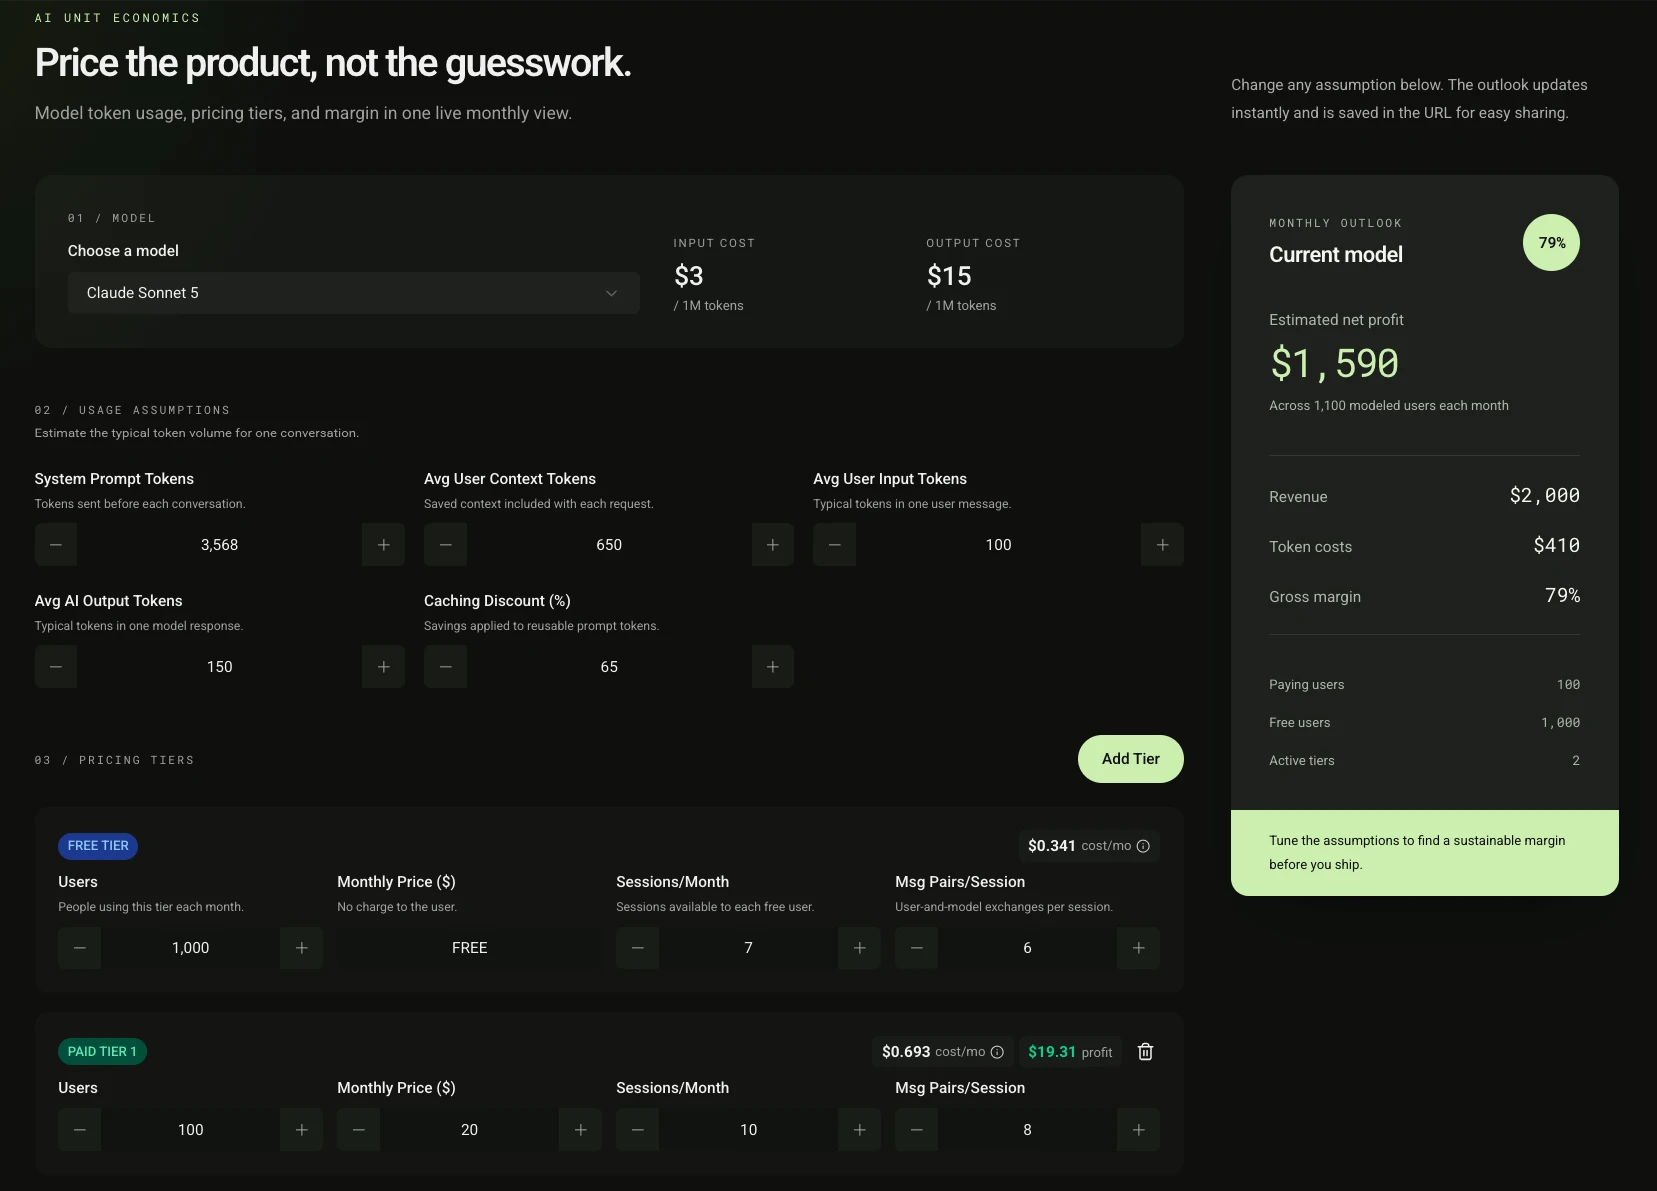This screenshot has width=1657, height=1191.
Task: Increase Free Tier Sessions/Month
Action: (859, 948)
